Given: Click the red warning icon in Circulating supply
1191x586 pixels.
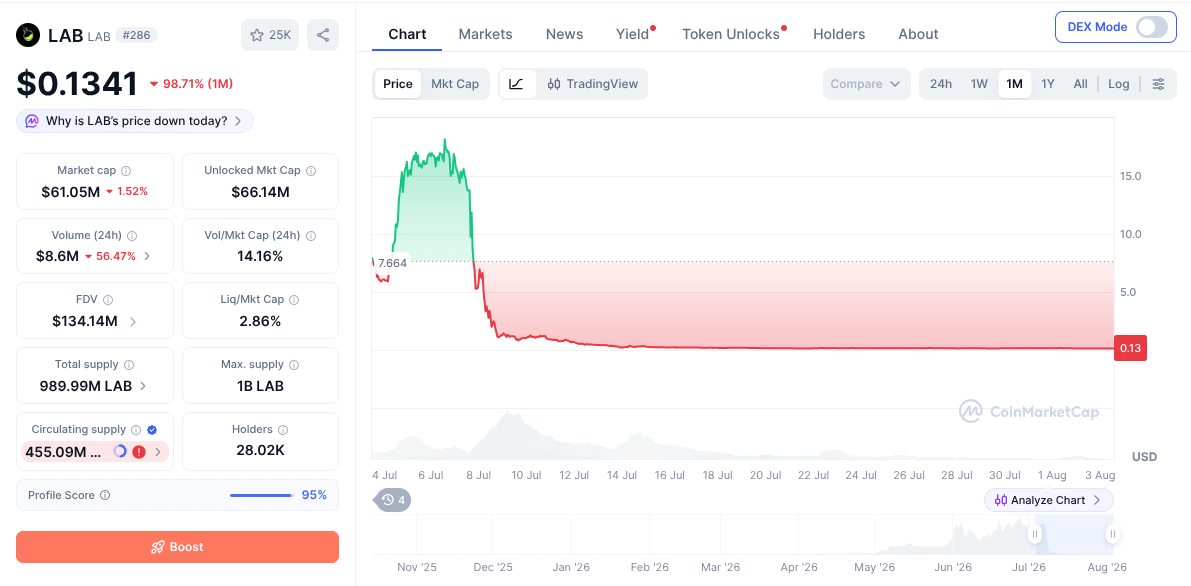Looking at the screenshot, I should click(139, 451).
